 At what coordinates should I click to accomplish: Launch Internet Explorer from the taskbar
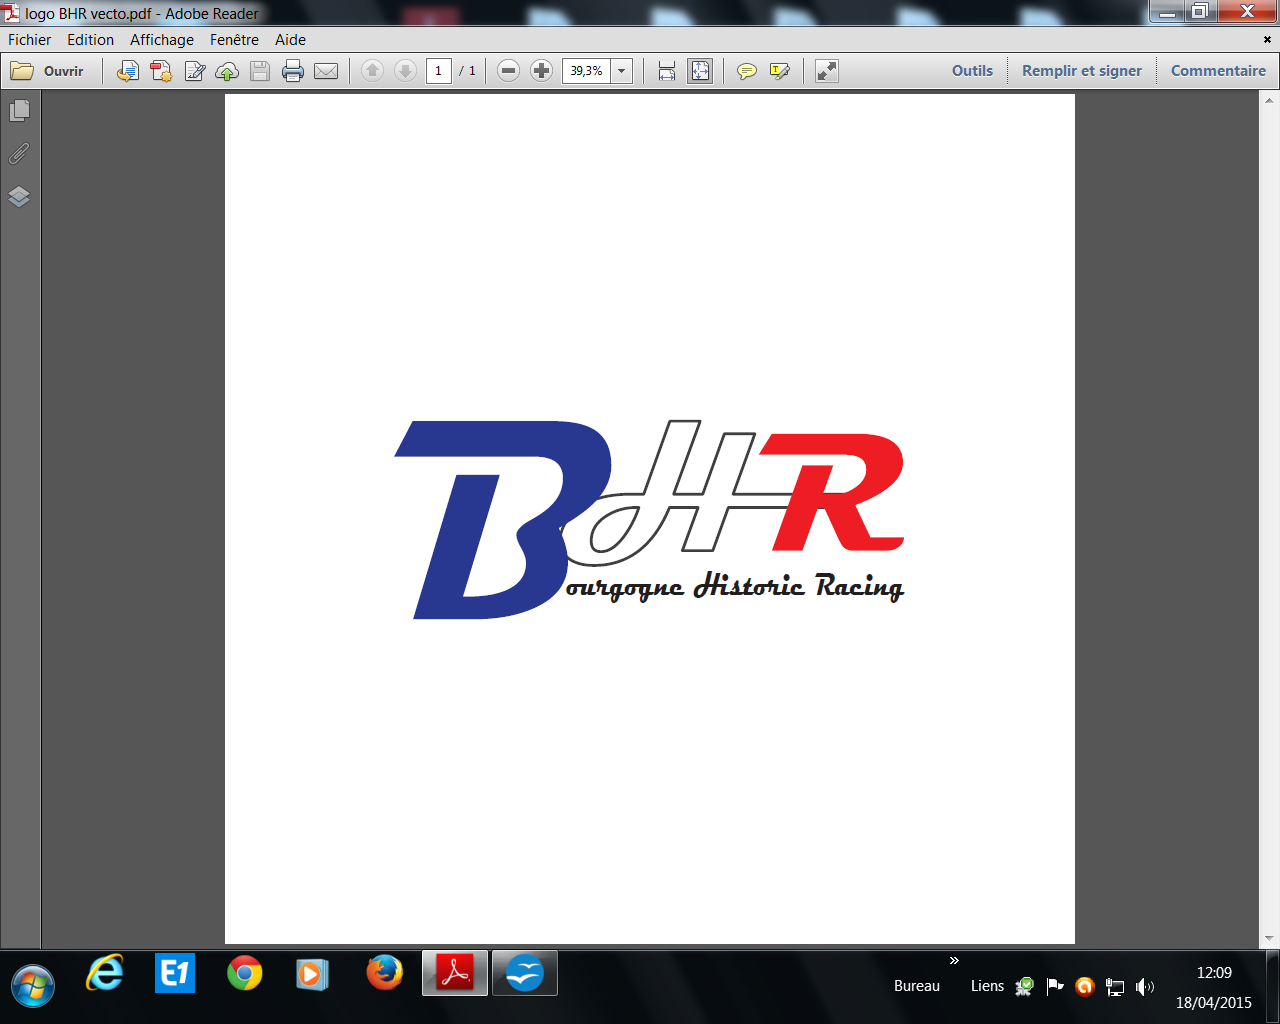click(105, 973)
